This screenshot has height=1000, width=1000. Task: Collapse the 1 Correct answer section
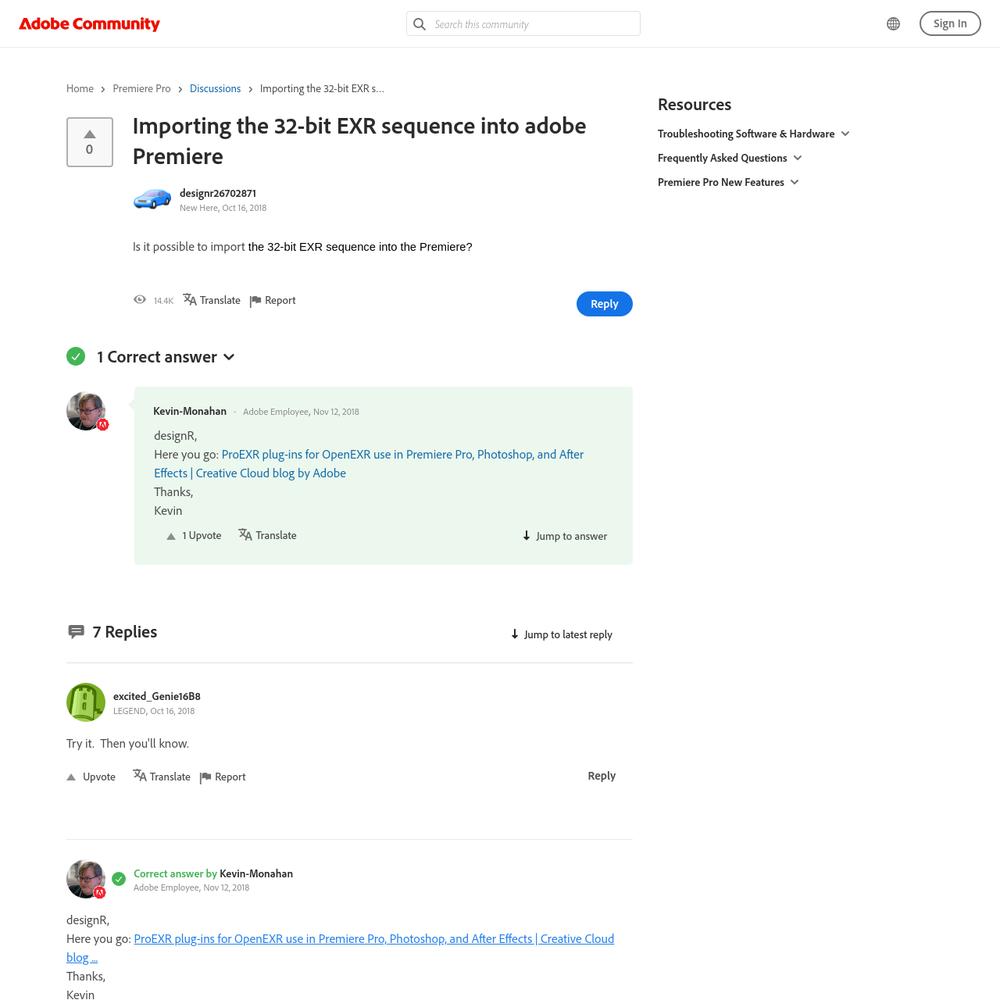click(x=229, y=357)
